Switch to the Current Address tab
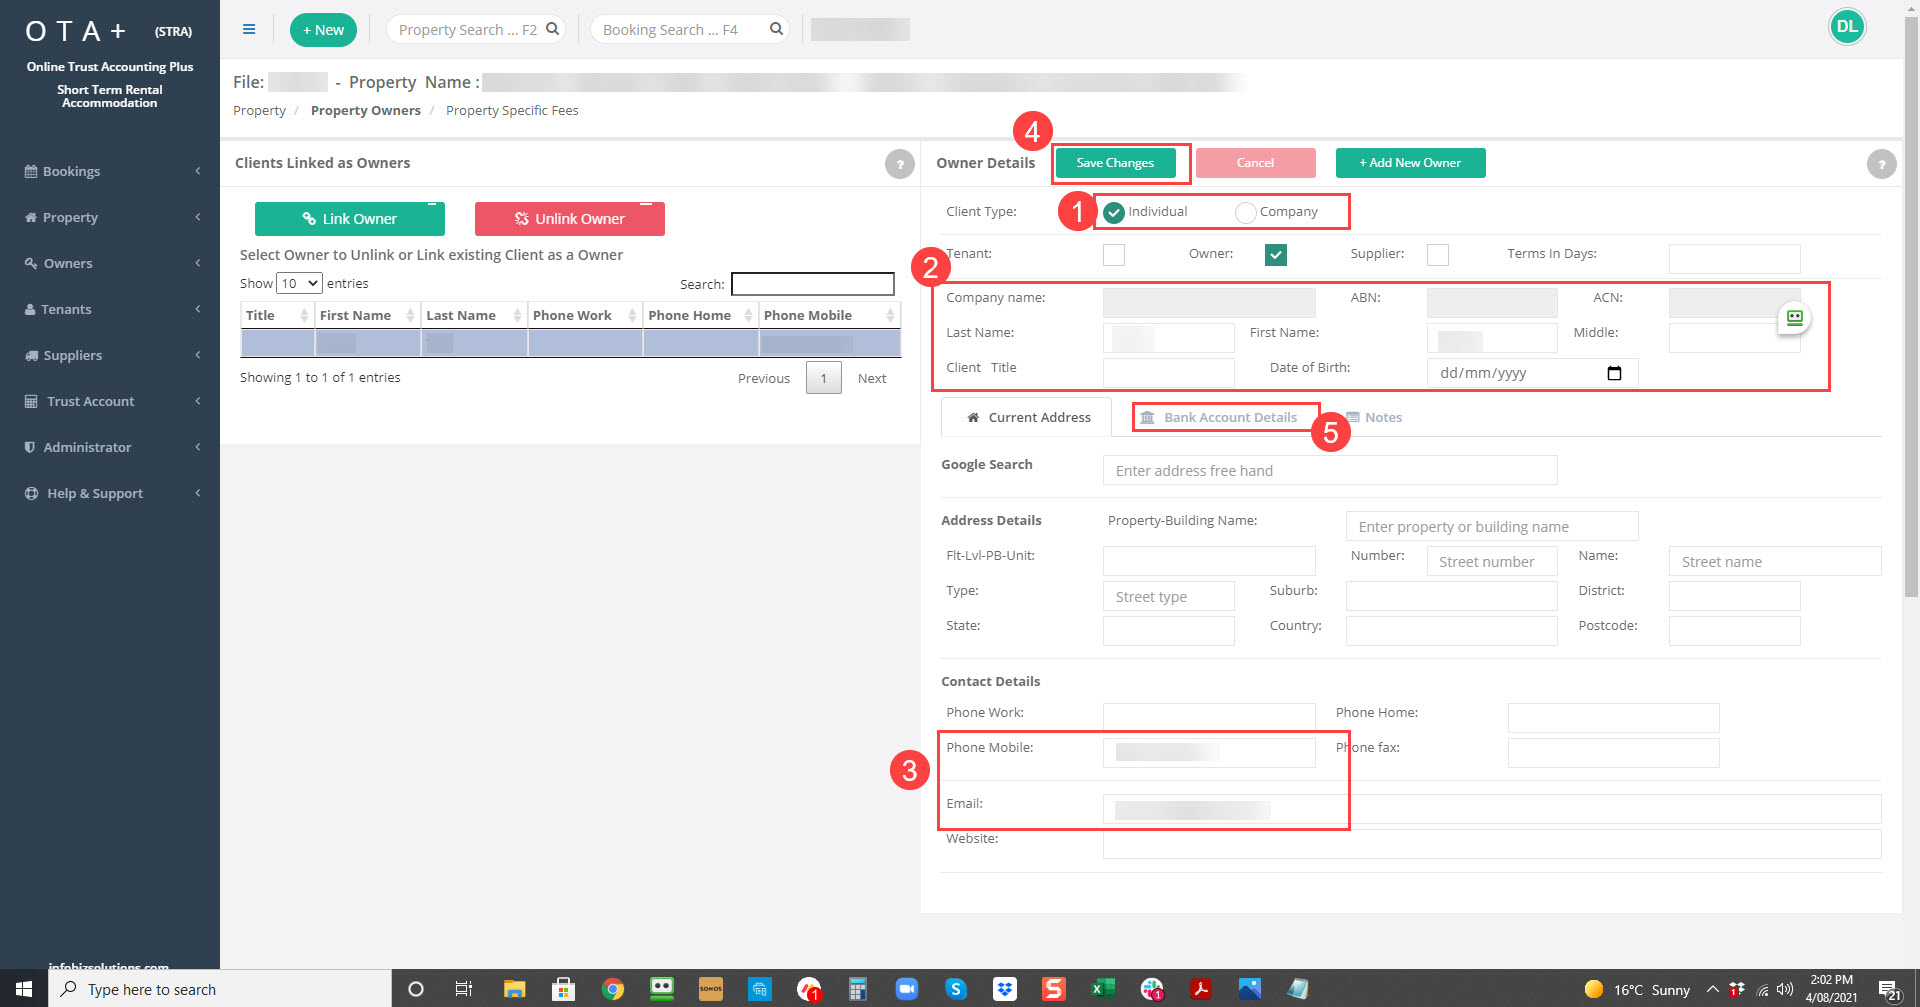Viewport: 1920px width, 1007px height. [x=1027, y=418]
